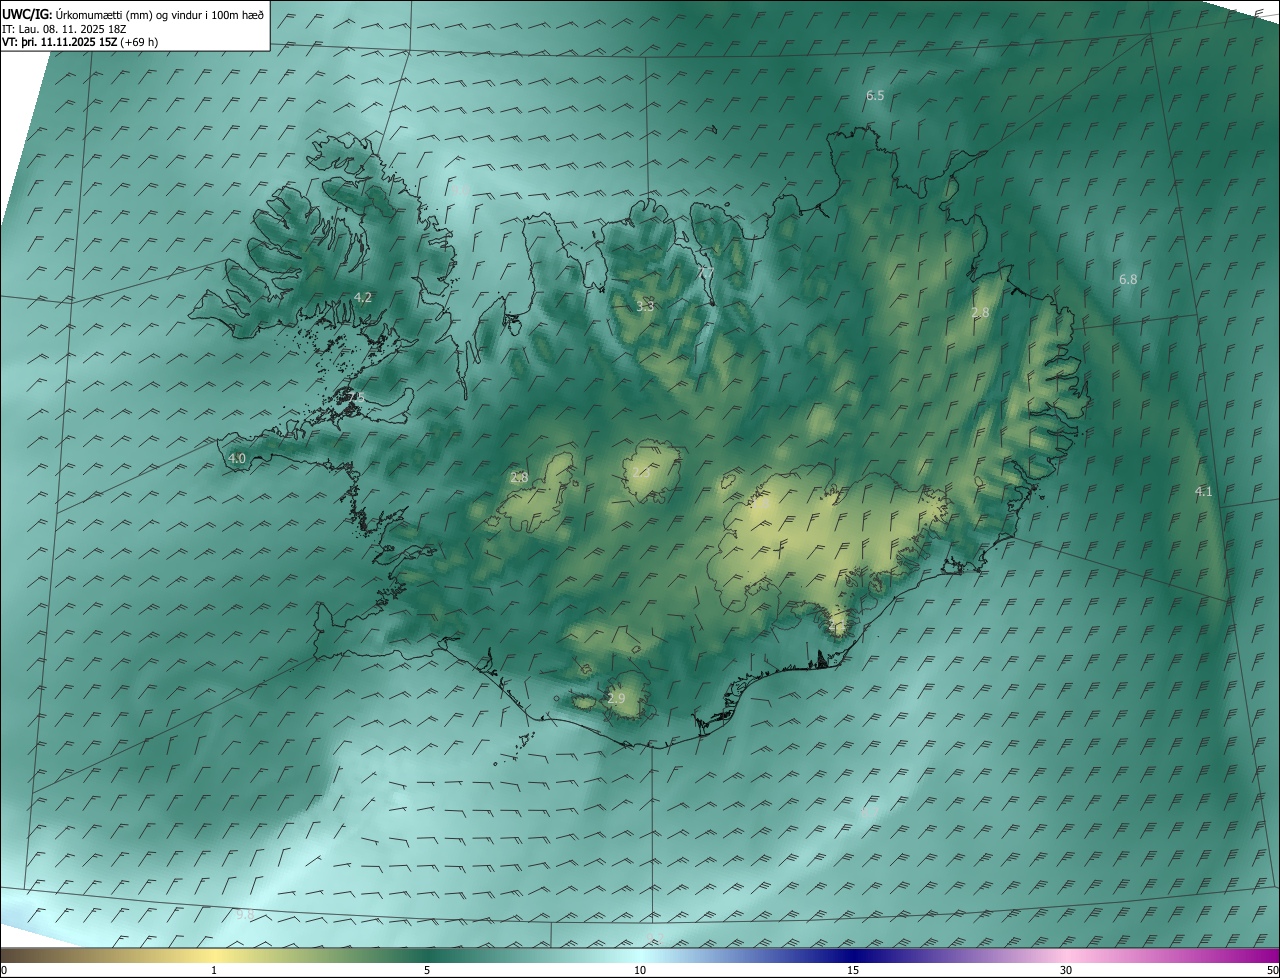Click the 4.1 value label off the east coast
Screen dimensions: 1280x978
click(1203, 491)
